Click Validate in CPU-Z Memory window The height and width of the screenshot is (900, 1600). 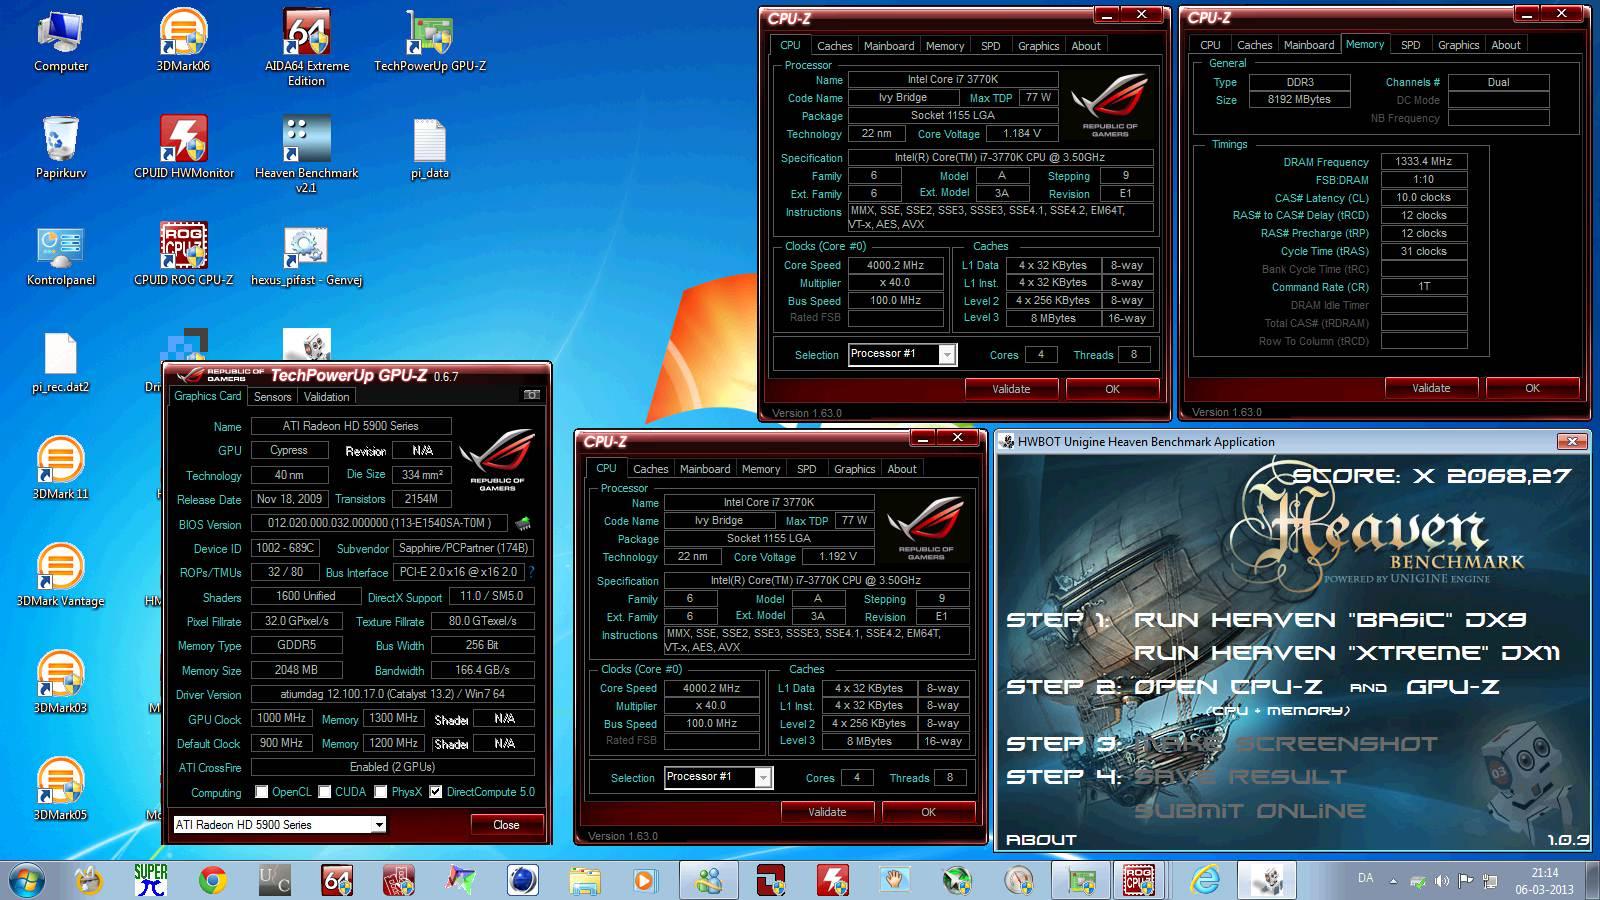coord(1431,388)
